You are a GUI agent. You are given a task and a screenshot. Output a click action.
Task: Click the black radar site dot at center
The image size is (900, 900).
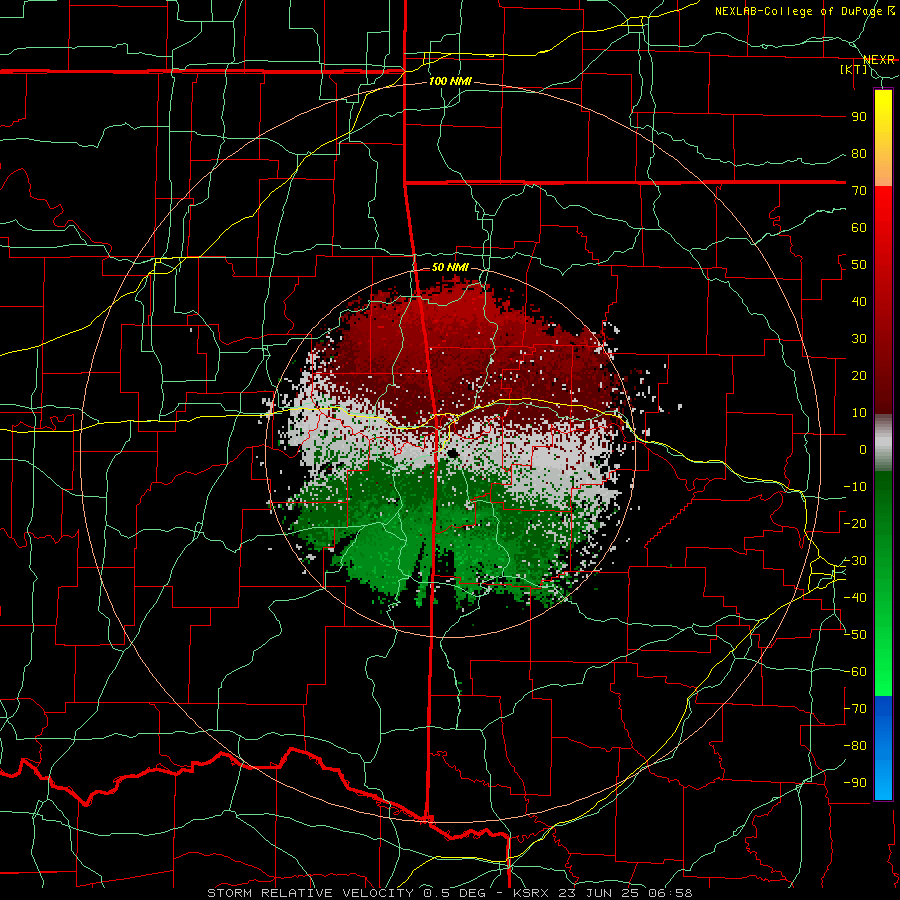pyautogui.click(x=453, y=453)
